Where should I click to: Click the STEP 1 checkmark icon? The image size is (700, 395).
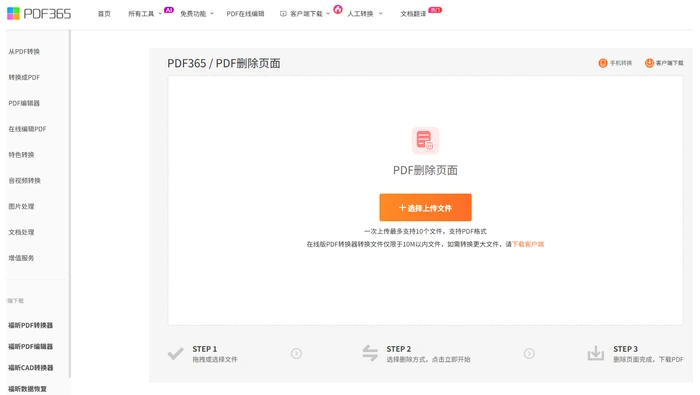click(175, 353)
